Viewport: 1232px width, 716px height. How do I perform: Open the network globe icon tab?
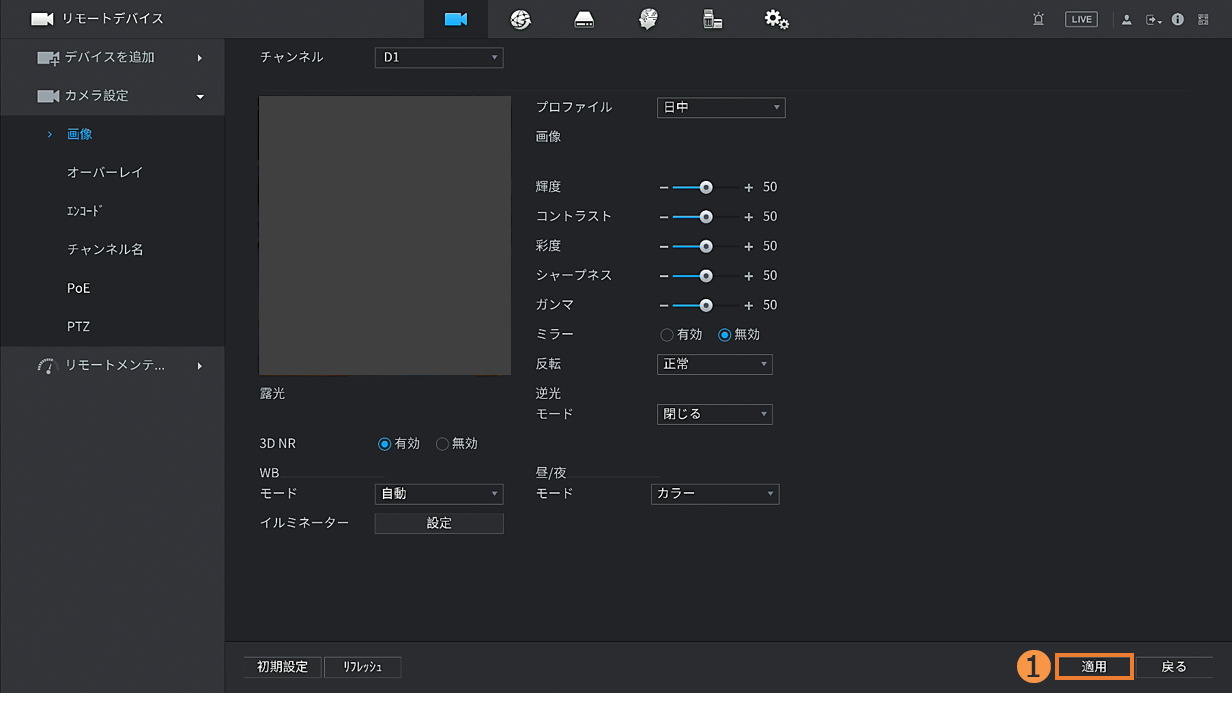tap(520, 20)
